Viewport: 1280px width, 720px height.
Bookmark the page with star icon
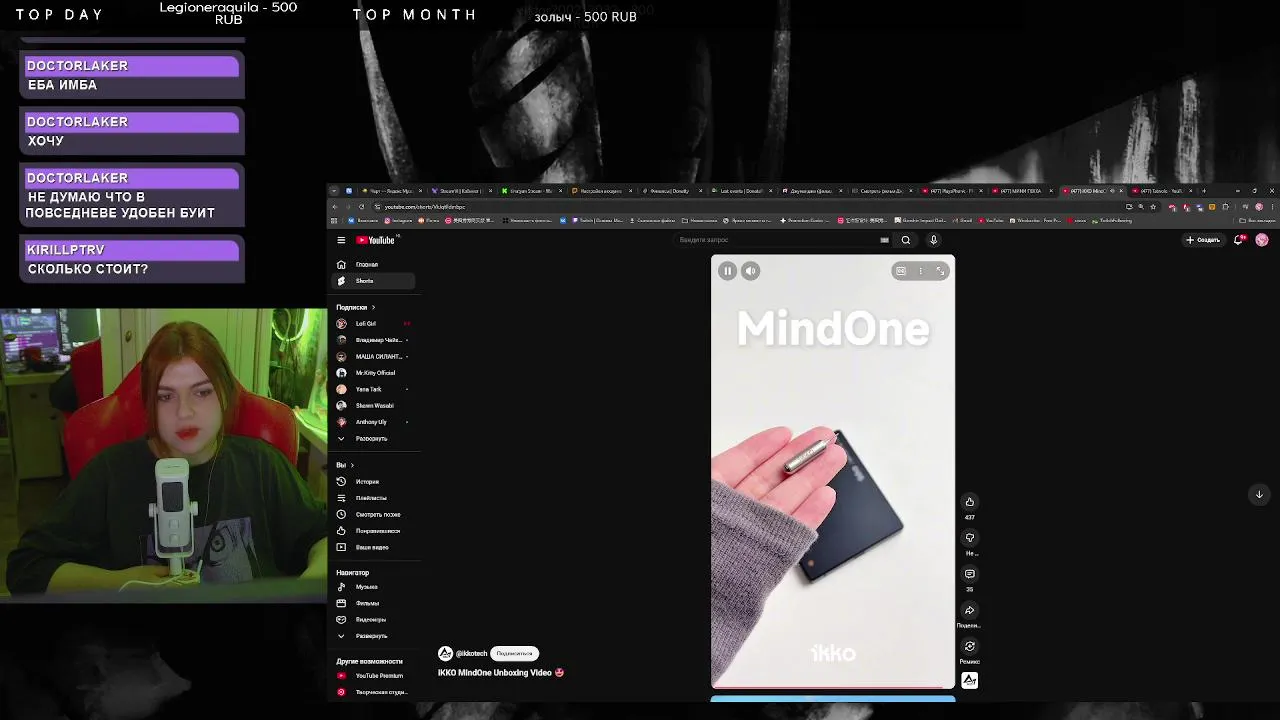point(1153,207)
